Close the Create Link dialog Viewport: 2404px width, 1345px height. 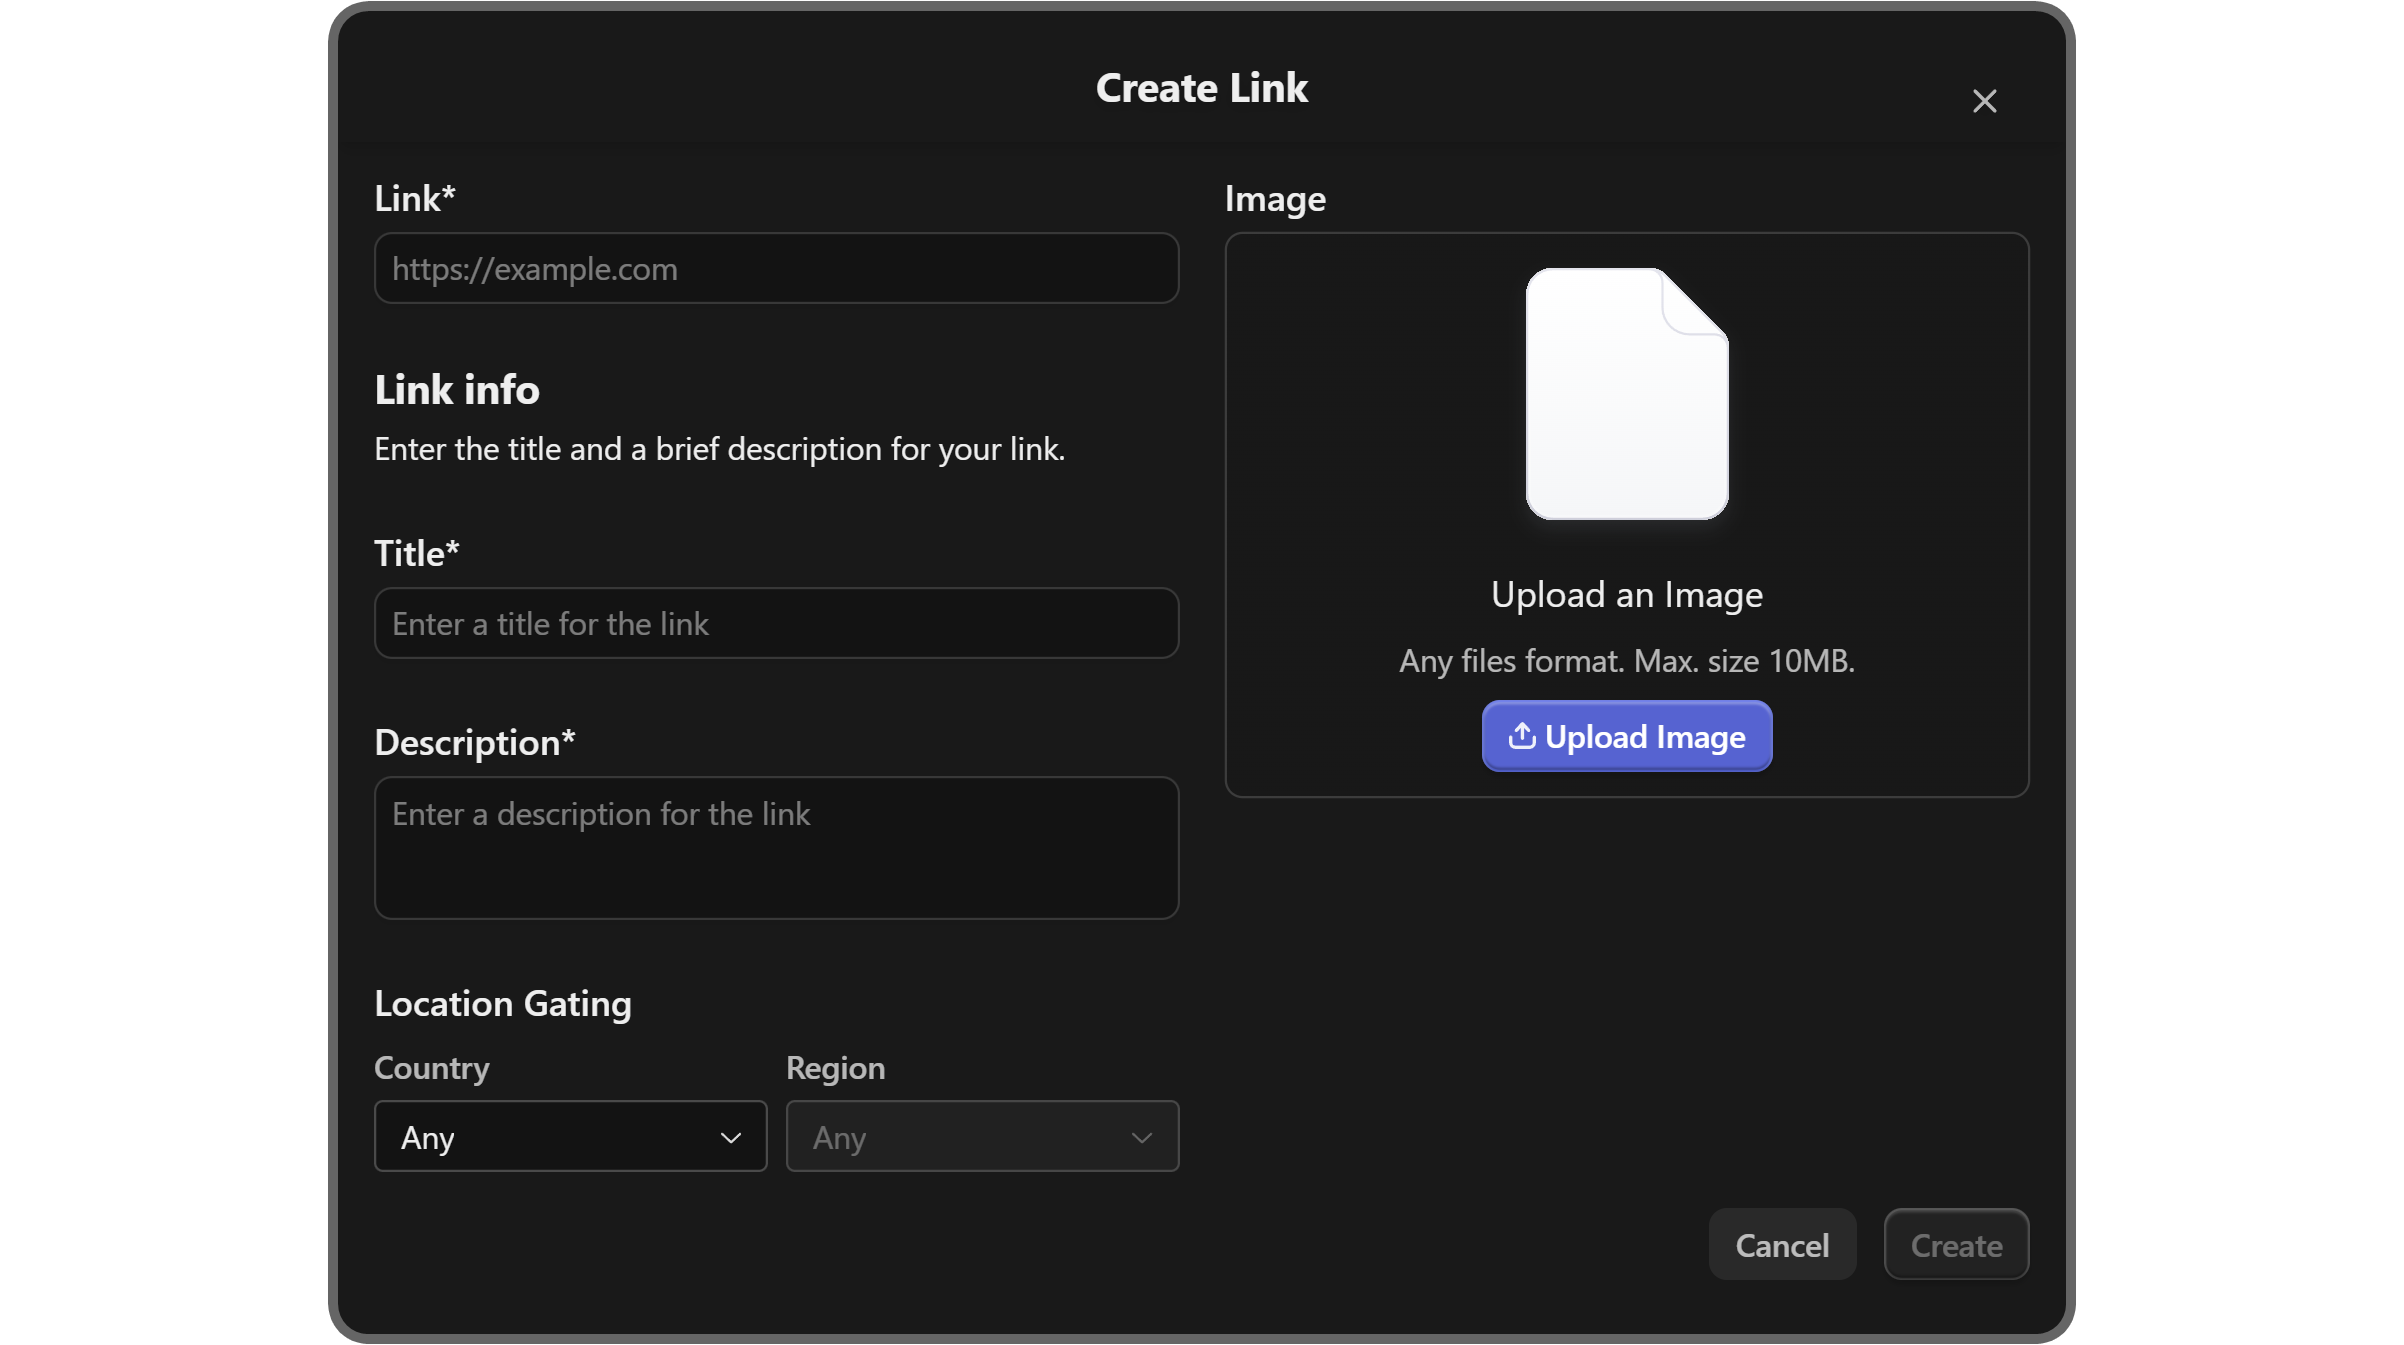point(1984,101)
